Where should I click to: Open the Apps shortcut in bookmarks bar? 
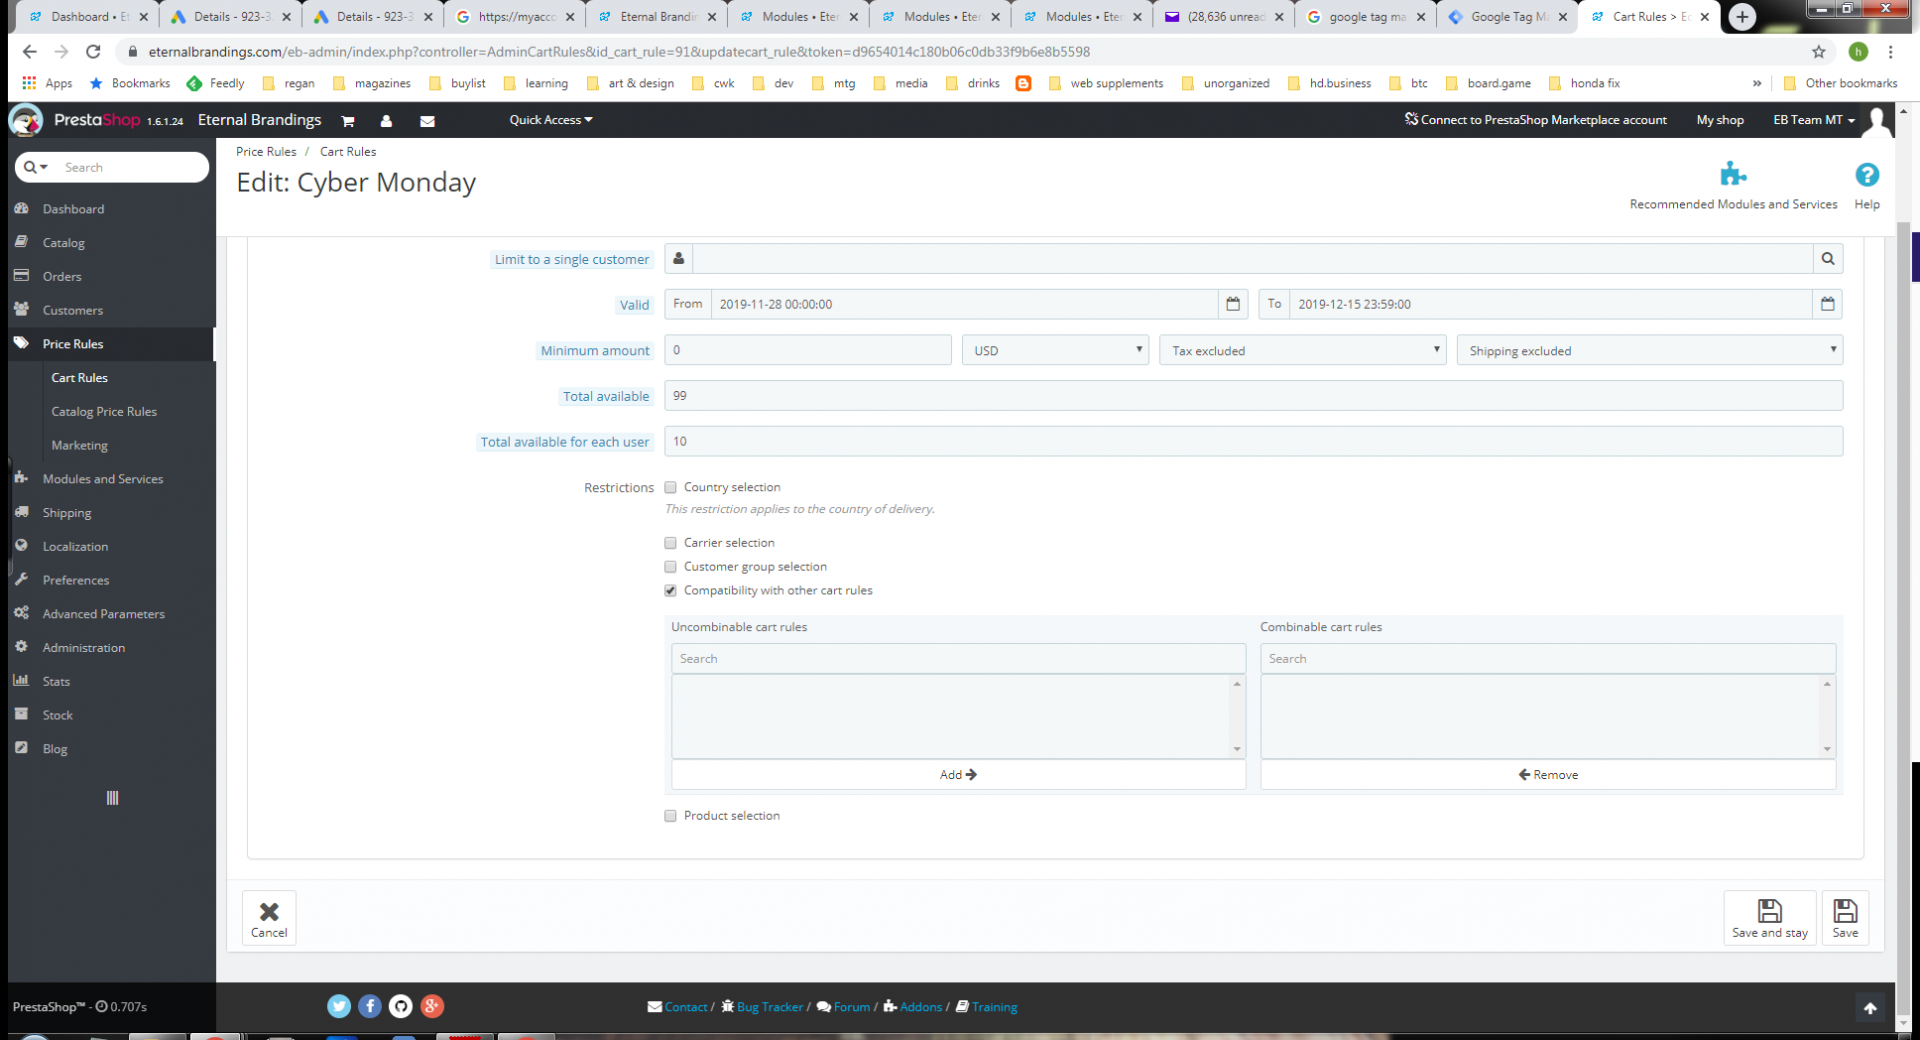(x=48, y=83)
